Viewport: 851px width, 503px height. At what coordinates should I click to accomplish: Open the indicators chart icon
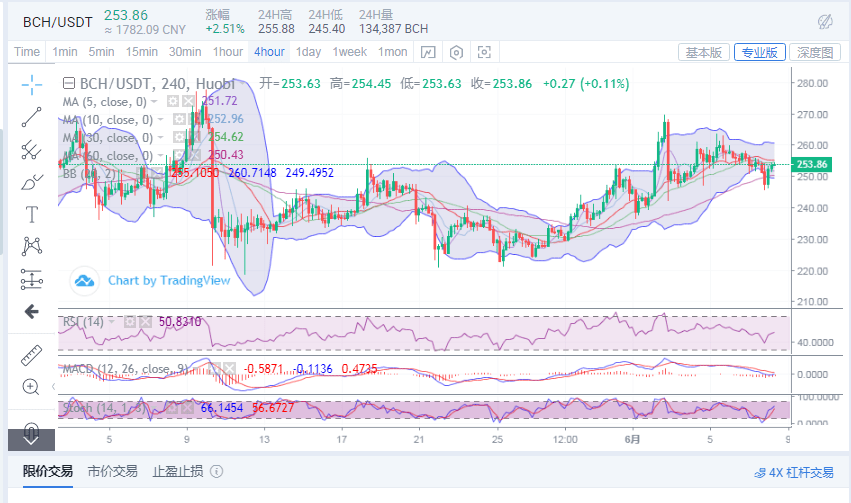coord(428,52)
